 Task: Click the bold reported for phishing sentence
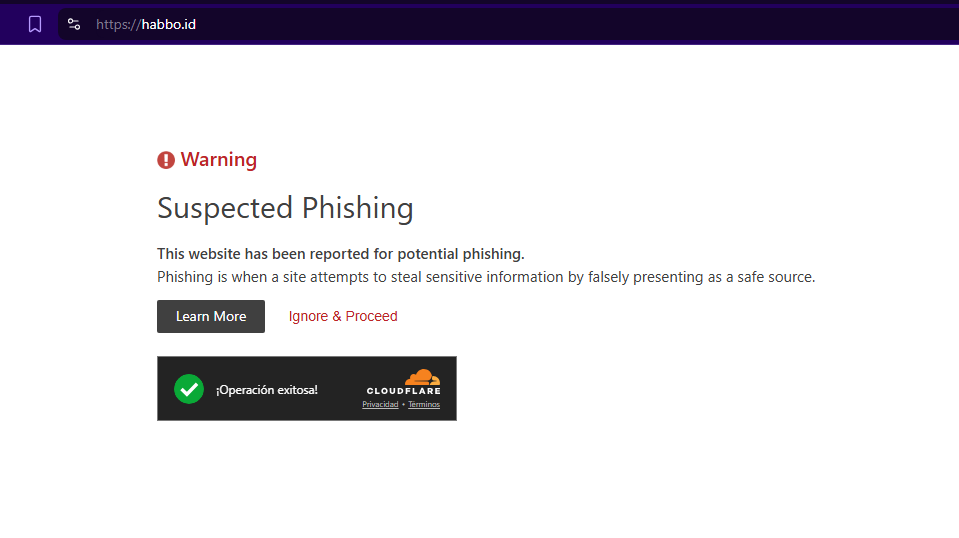point(340,254)
